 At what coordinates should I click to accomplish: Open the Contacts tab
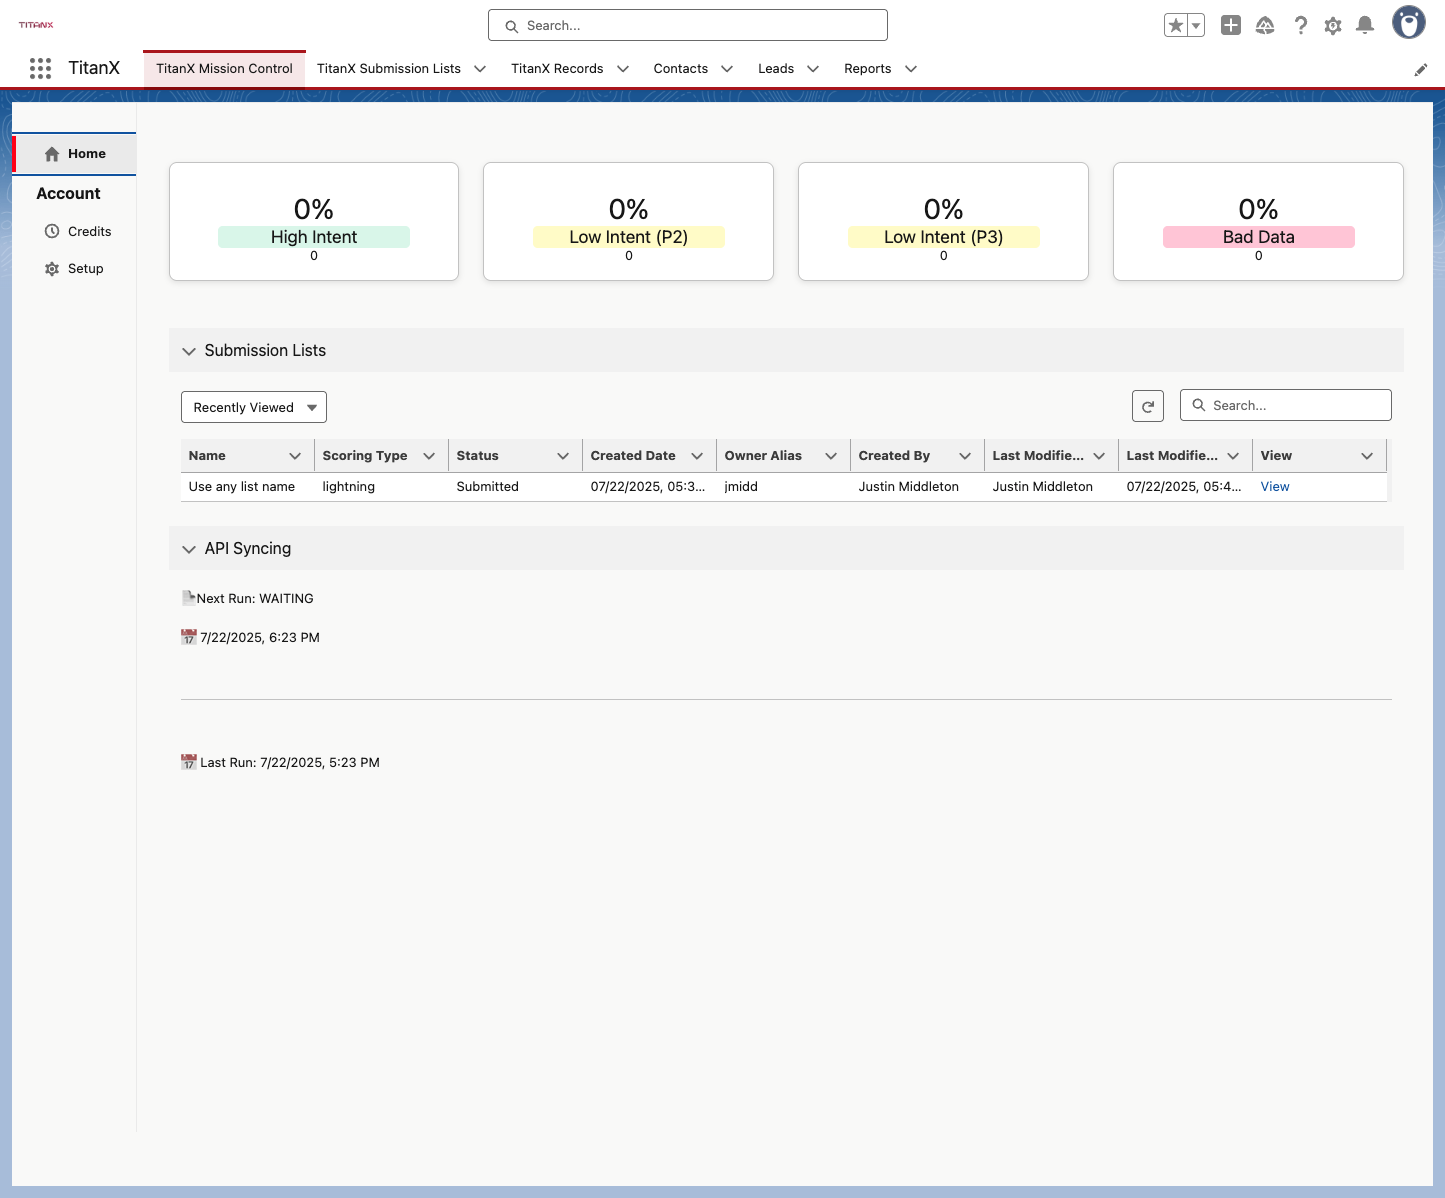(x=681, y=69)
